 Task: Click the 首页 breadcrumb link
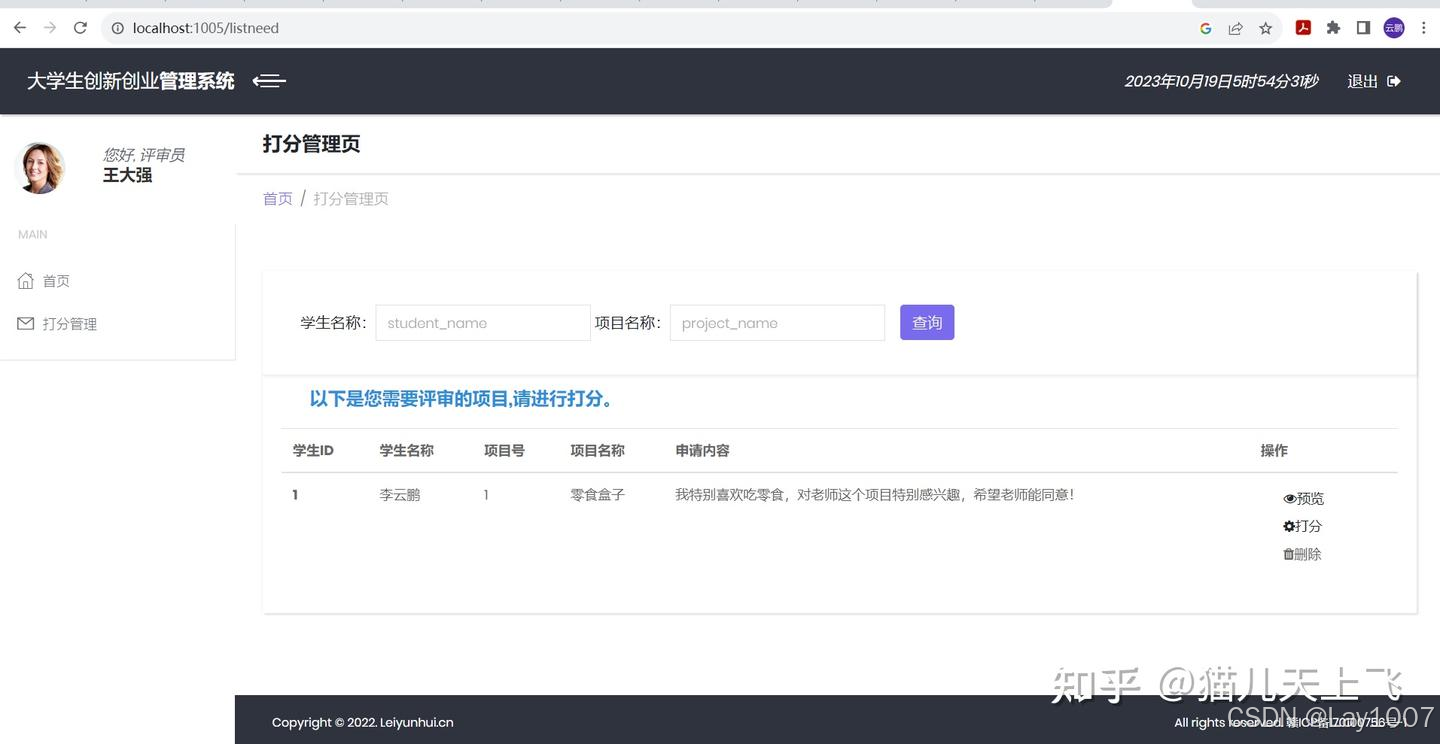[278, 199]
